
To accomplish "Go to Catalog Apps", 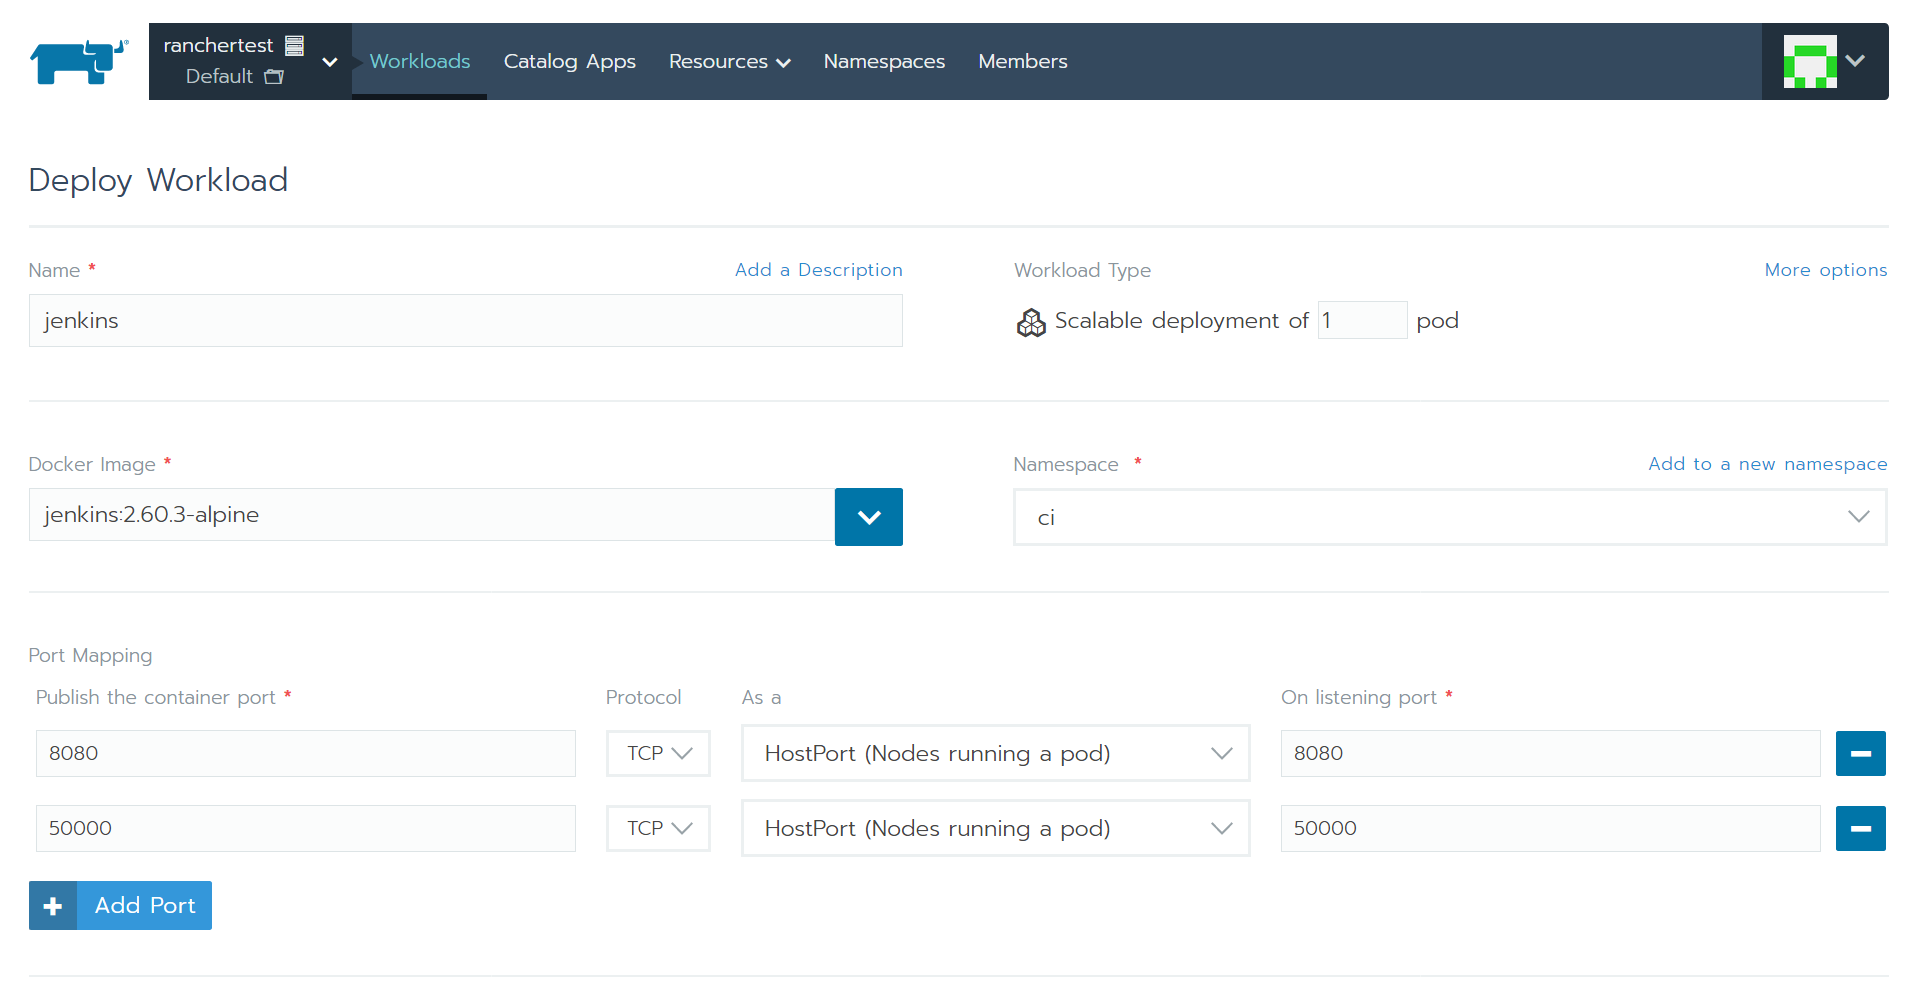I will coord(570,61).
